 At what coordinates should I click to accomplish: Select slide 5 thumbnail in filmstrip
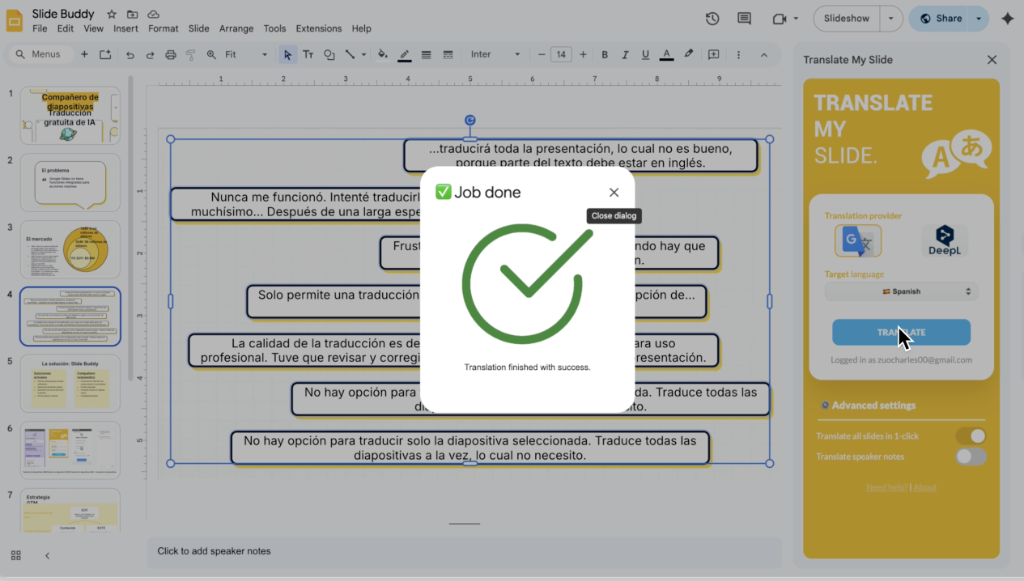point(70,382)
